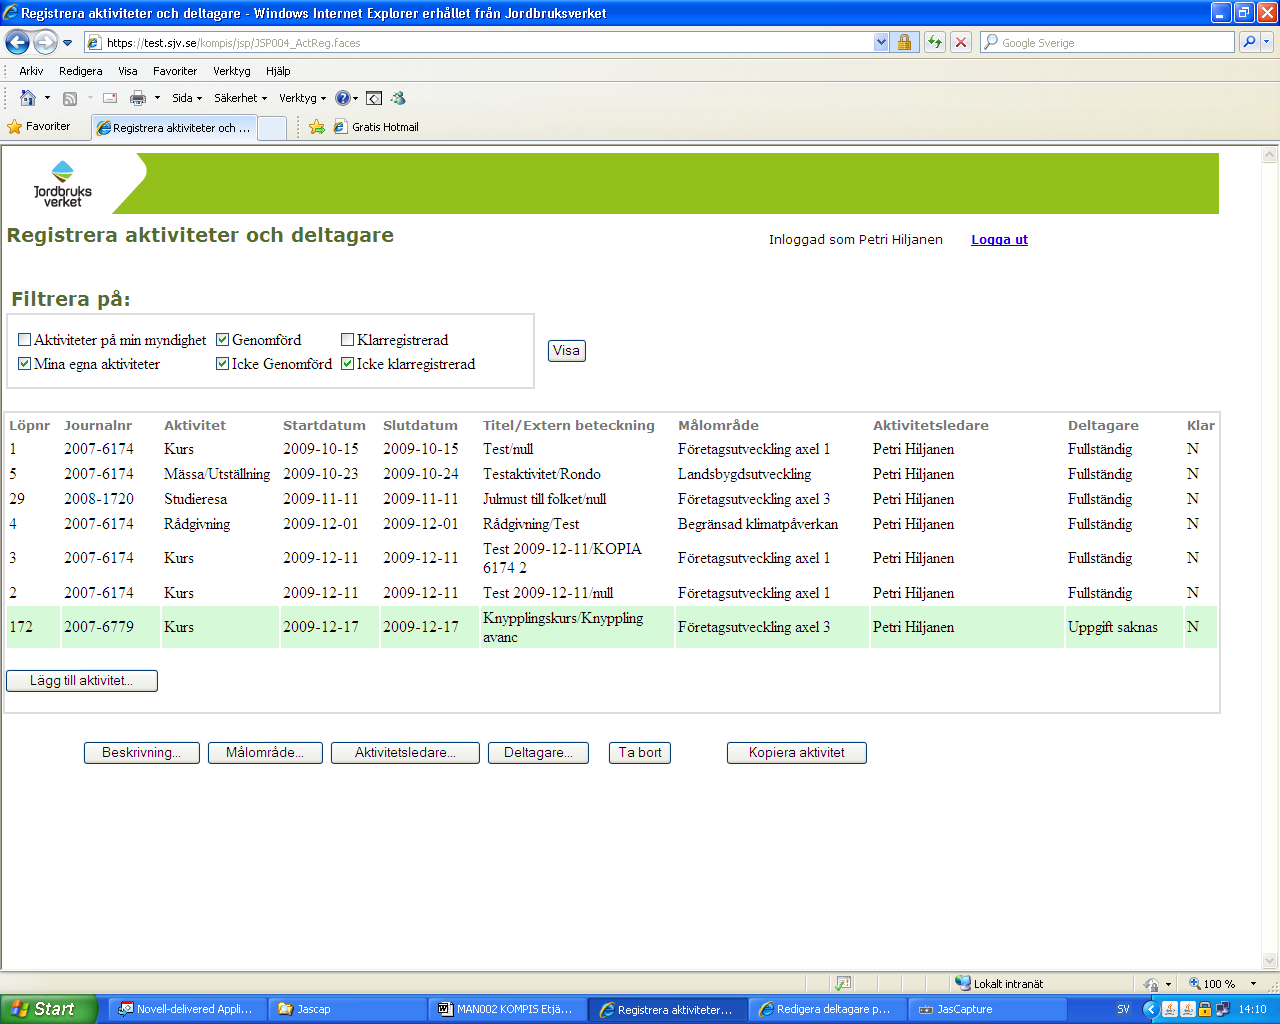The width and height of the screenshot is (1280, 1024).
Task: Click the yellow padlock tray icon
Action: pos(1205,1009)
